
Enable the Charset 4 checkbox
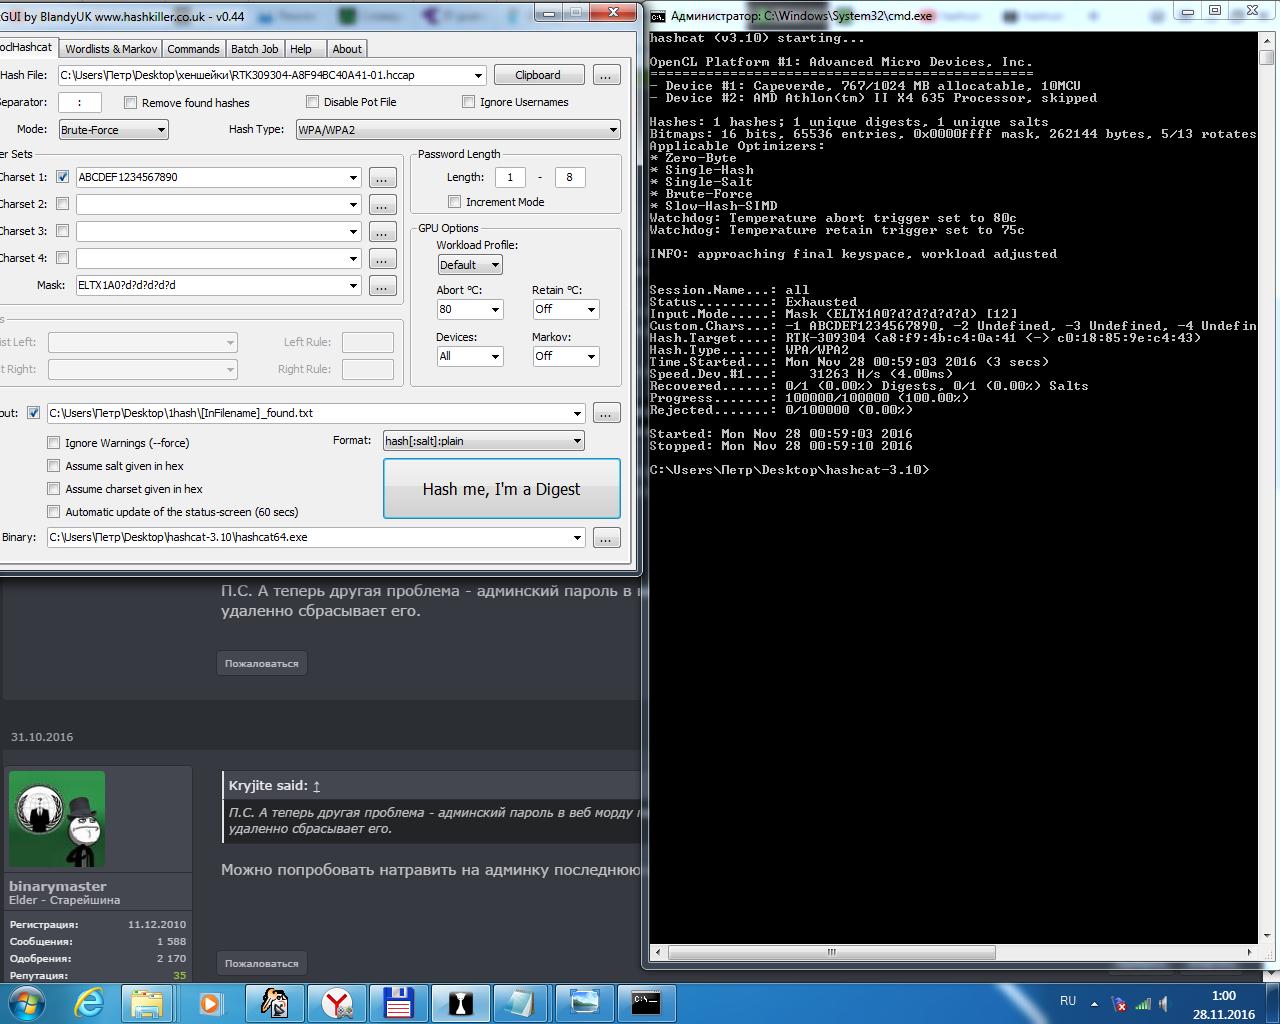(62, 258)
